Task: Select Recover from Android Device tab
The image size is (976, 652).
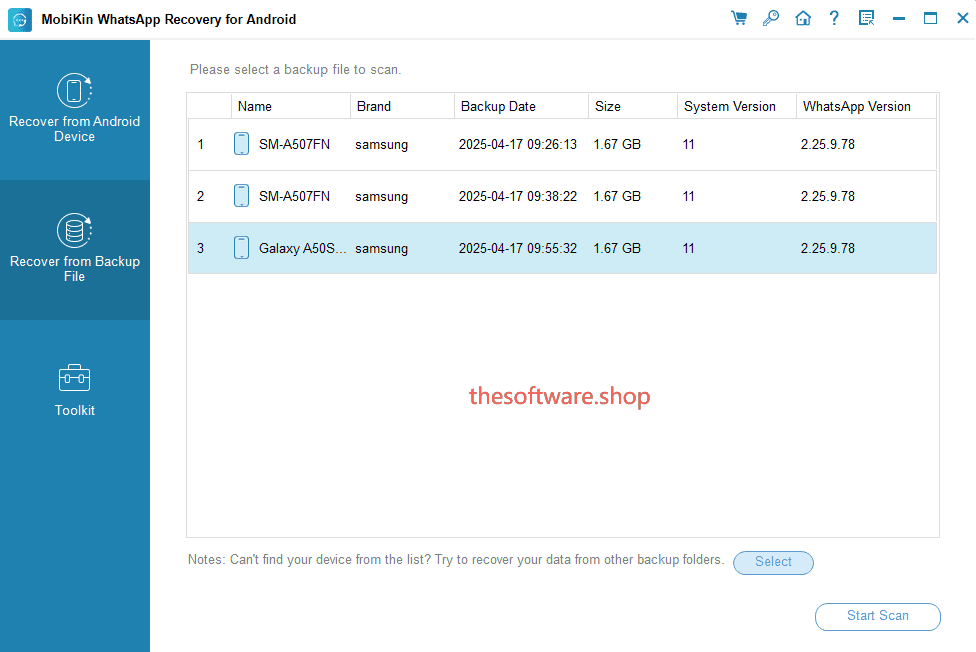Action: point(75,110)
